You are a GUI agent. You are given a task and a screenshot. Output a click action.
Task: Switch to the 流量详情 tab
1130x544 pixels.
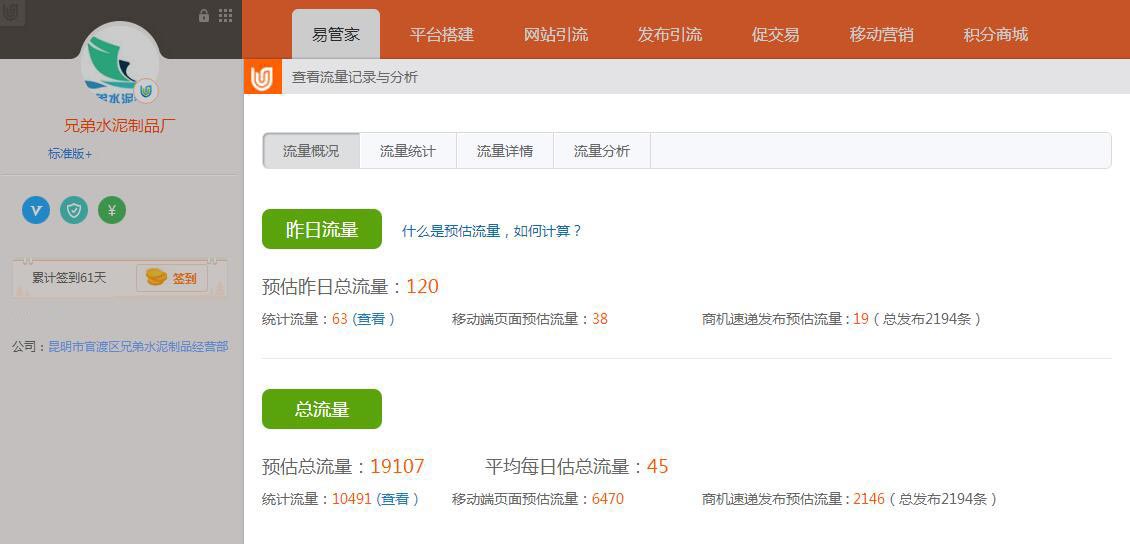tap(504, 151)
